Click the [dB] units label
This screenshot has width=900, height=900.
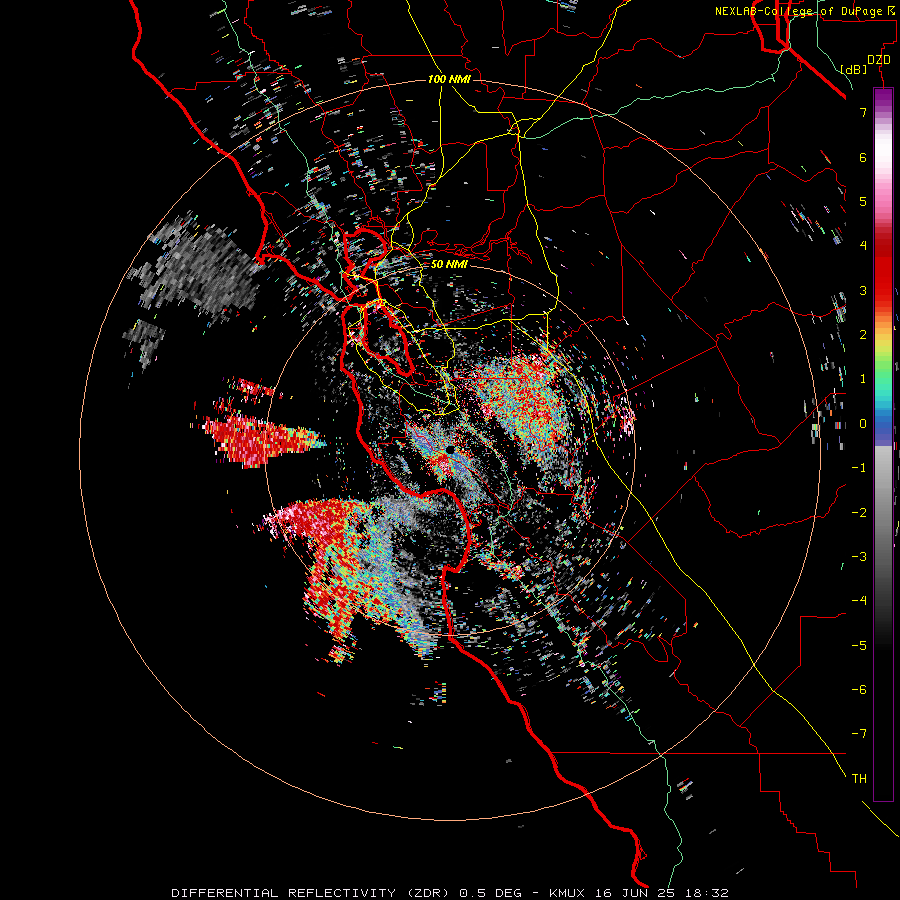pyautogui.click(x=854, y=69)
